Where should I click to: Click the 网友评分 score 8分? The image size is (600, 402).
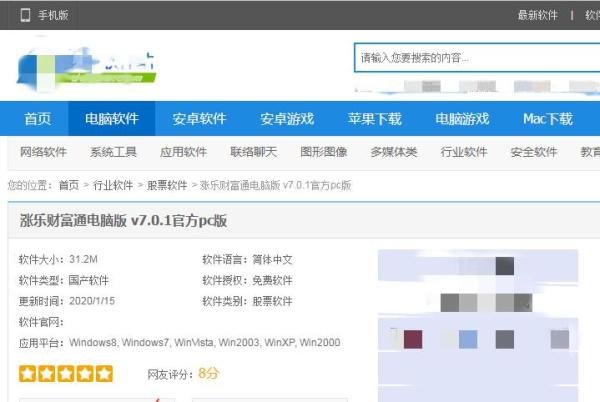(209, 373)
